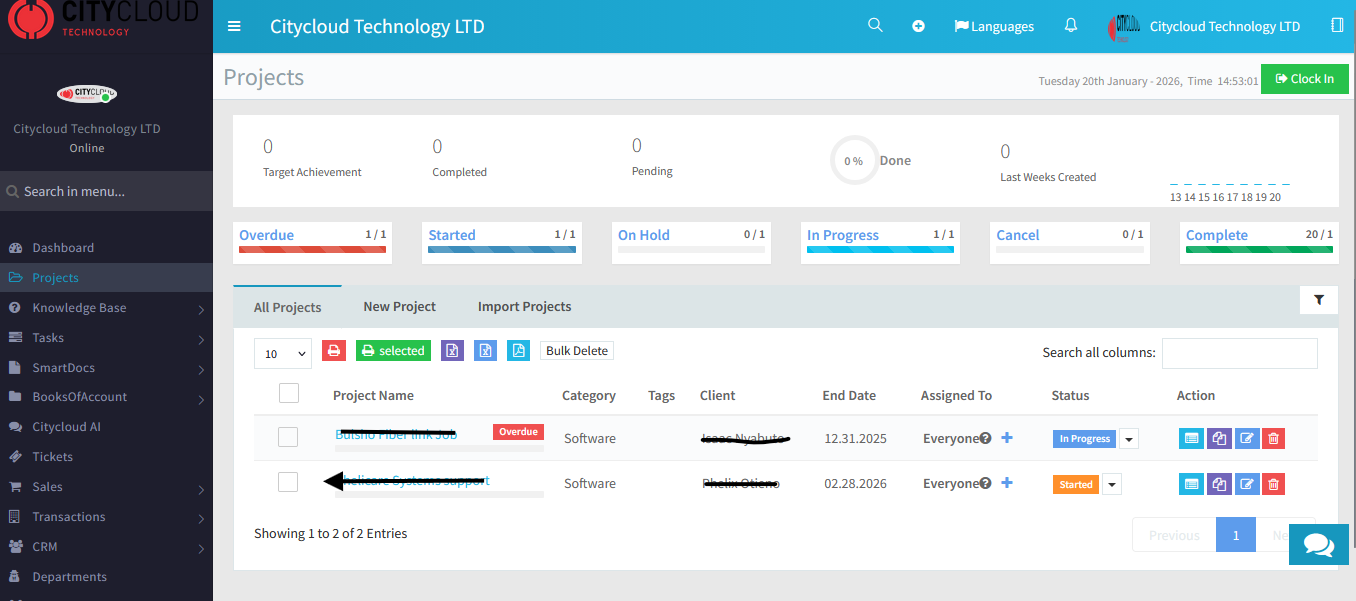Click the quick-add plus icon in header
Viewport: 1356px width, 601px height.
(x=918, y=26)
